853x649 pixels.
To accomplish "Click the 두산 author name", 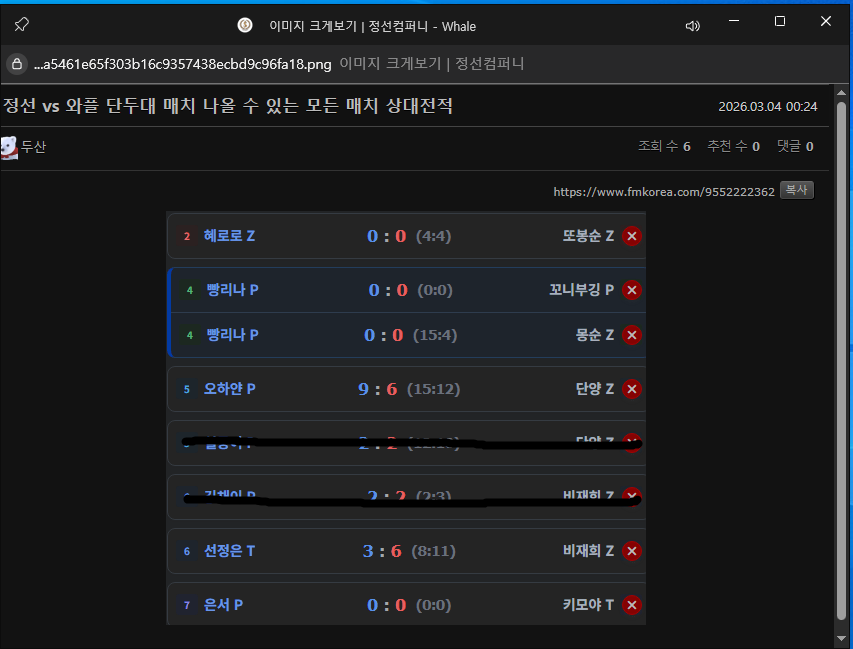I will (34, 147).
